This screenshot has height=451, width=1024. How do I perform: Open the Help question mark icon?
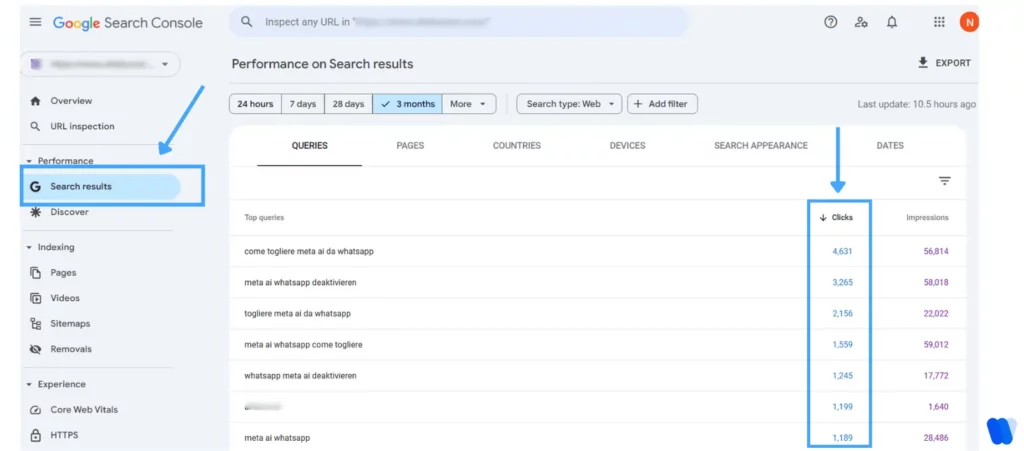tap(831, 22)
